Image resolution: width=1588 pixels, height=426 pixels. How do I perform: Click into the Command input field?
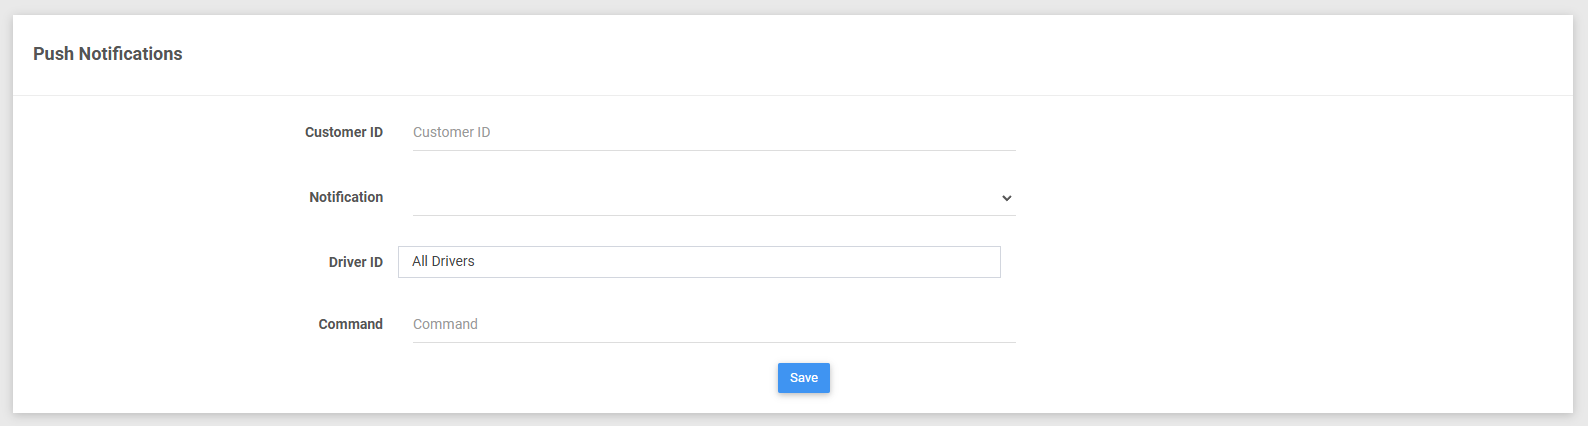click(x=714, y=324)
